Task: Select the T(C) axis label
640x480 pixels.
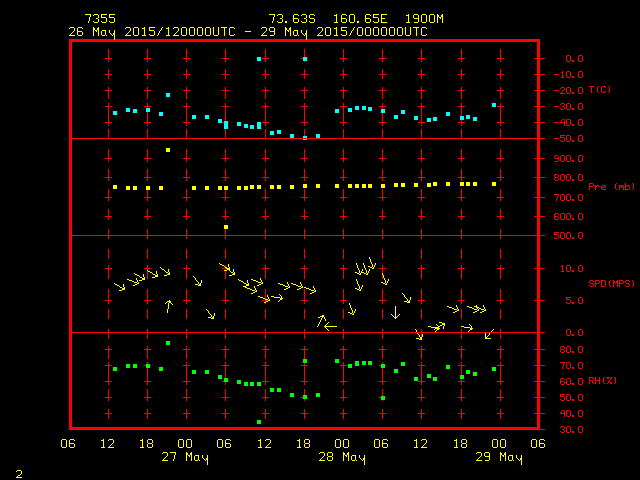Action: click(x=600, y=89)
